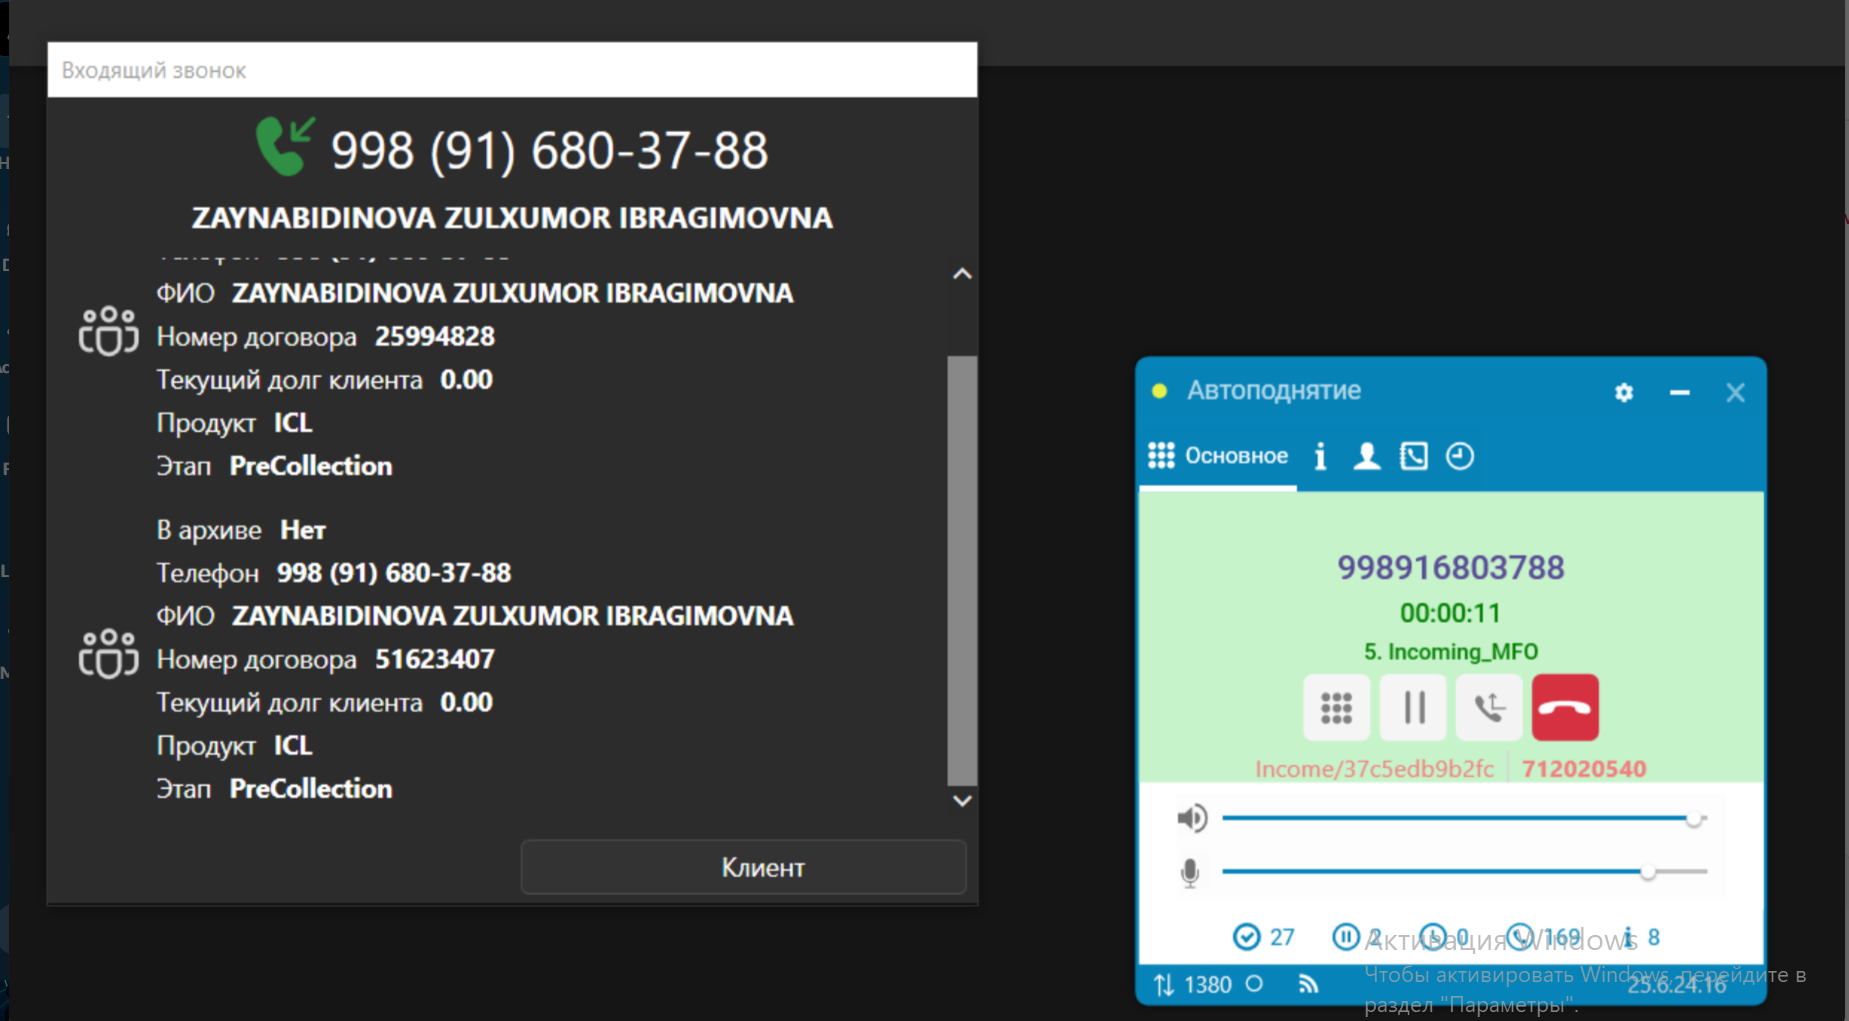Mute the speaker volume icon
This screenshot has width=1849, height=1021.
click(x=1192, y=818)
